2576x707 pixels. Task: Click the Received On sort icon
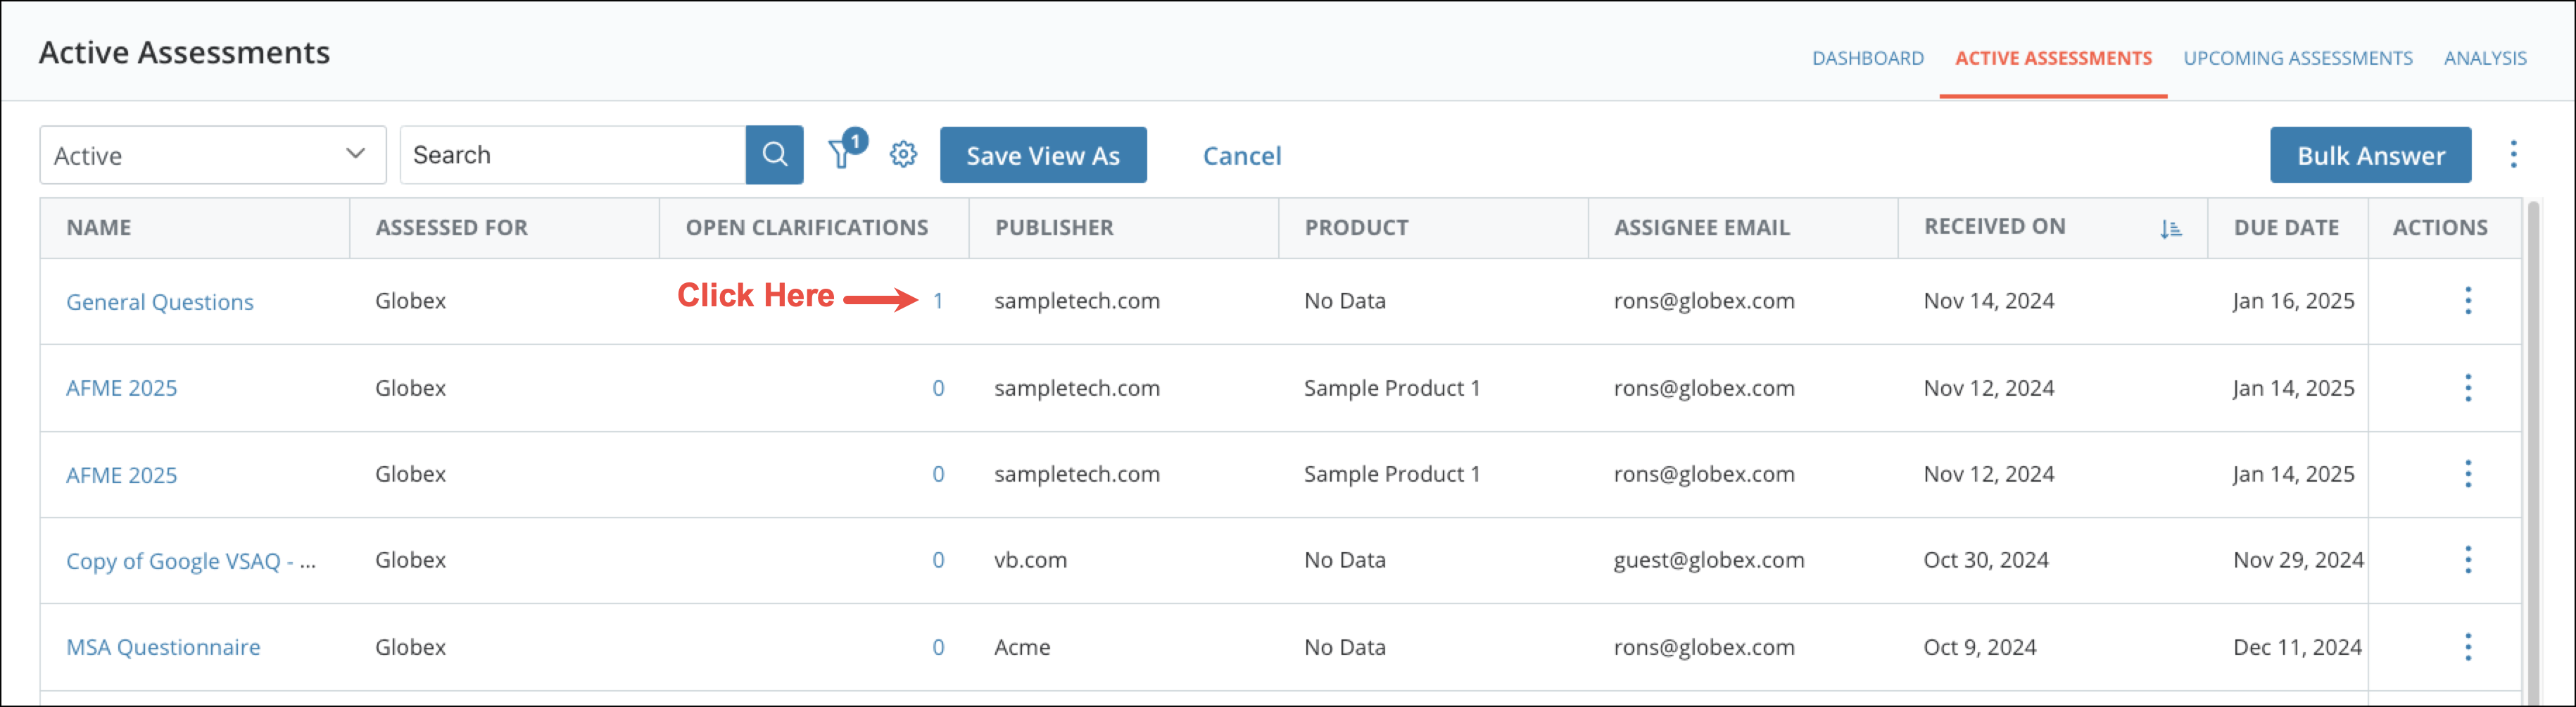(2170, 229)
